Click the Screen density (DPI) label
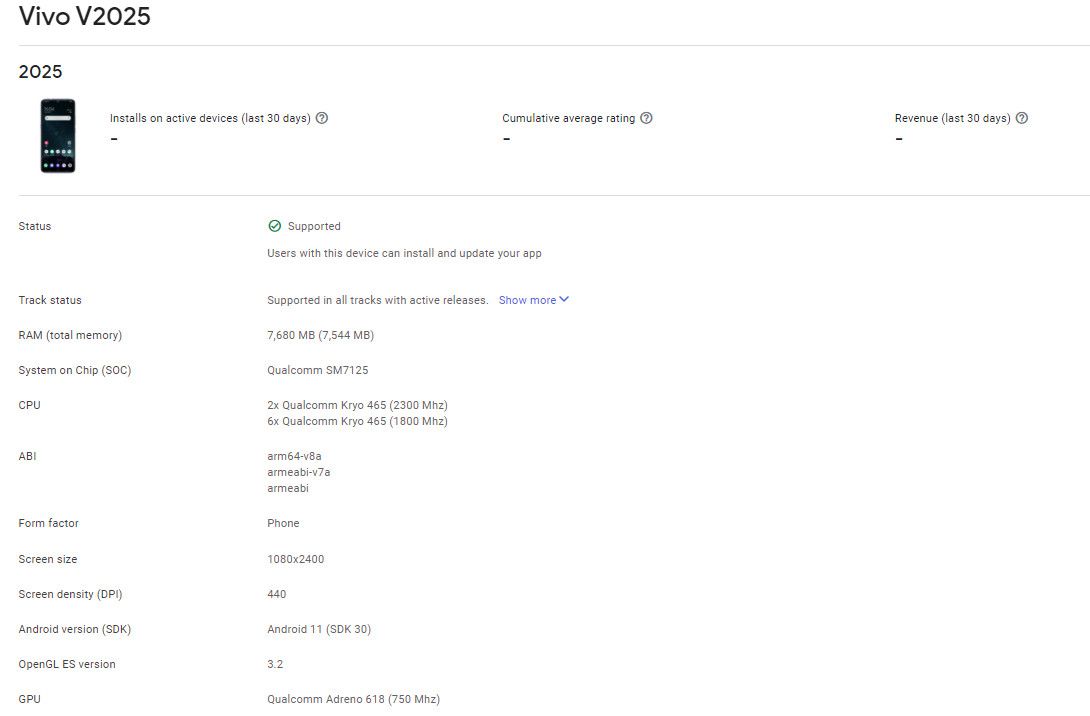 (x=70, y=594)
